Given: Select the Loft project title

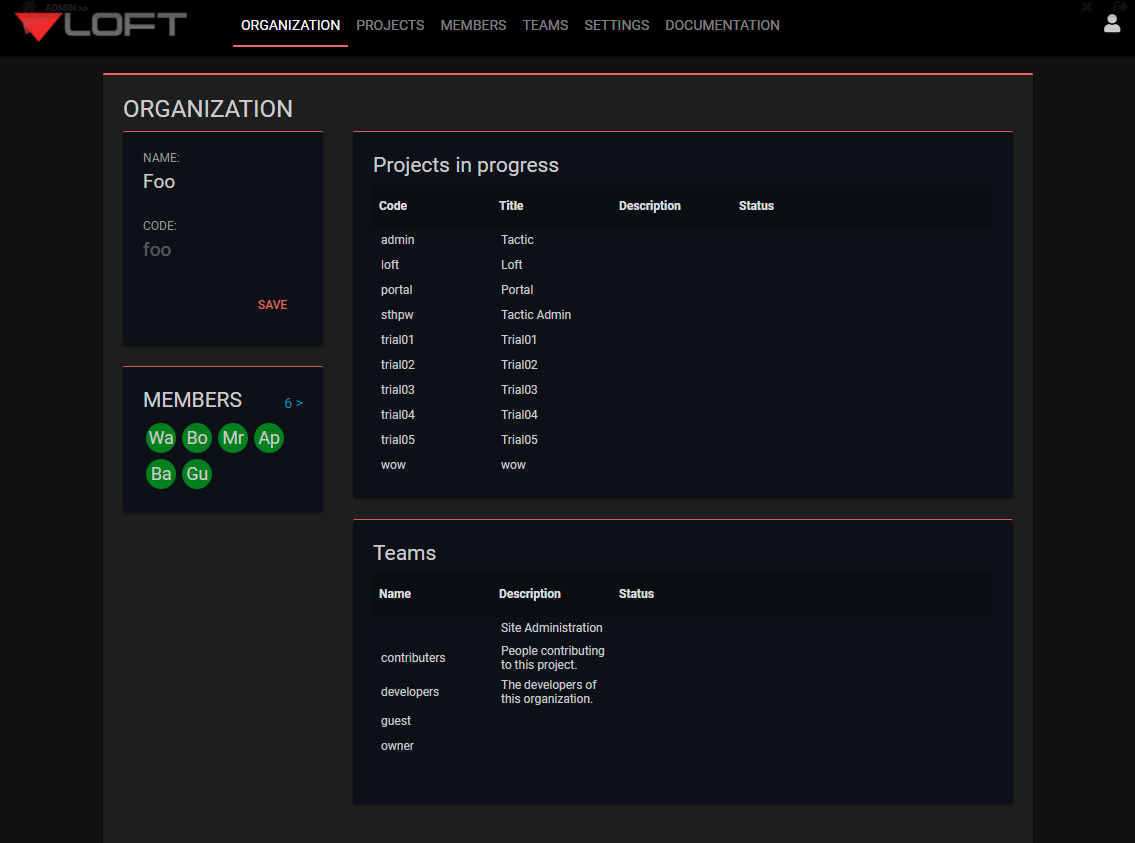Looking at the screenshot, I should (x=511, y=265).
